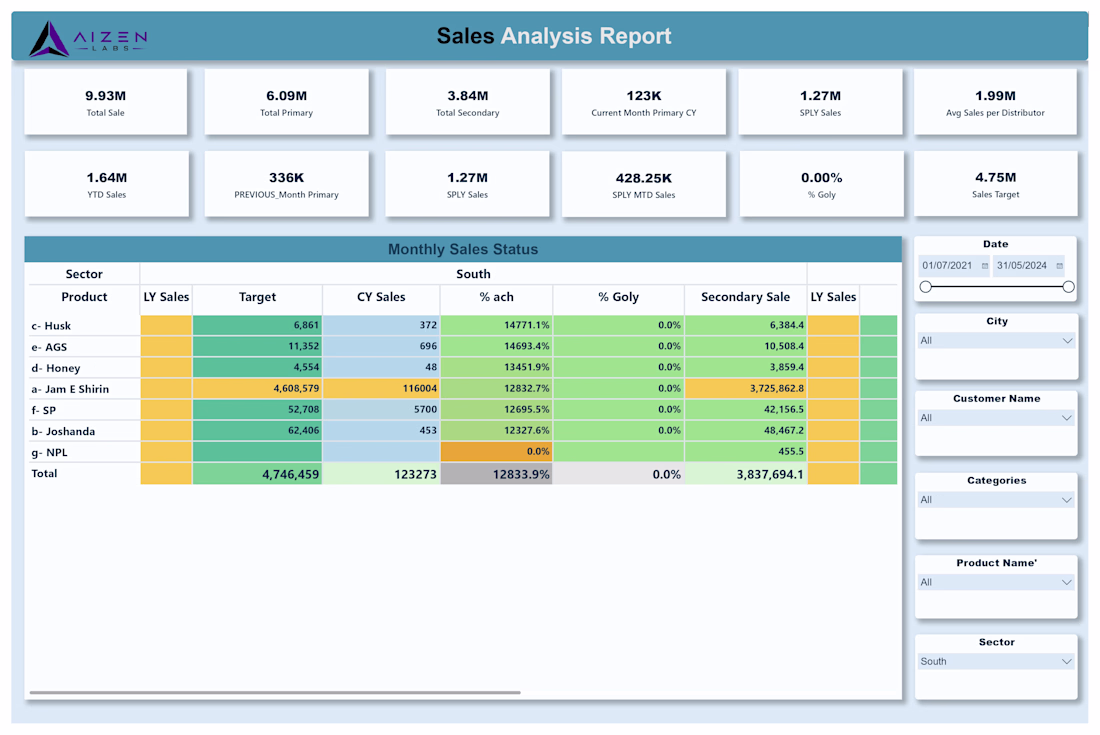The image size is (1100, 735).
Task: Open the calendar icon beside 31/05/2024
Action: [x=1059, y=266]
